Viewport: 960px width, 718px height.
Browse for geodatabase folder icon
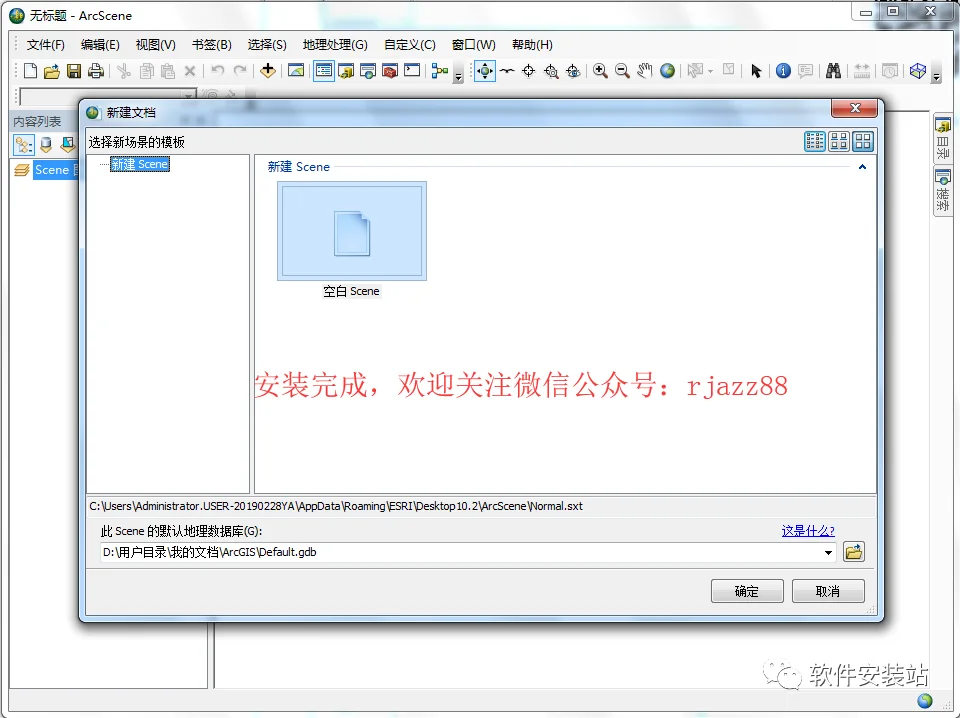(x=853, y=552)
